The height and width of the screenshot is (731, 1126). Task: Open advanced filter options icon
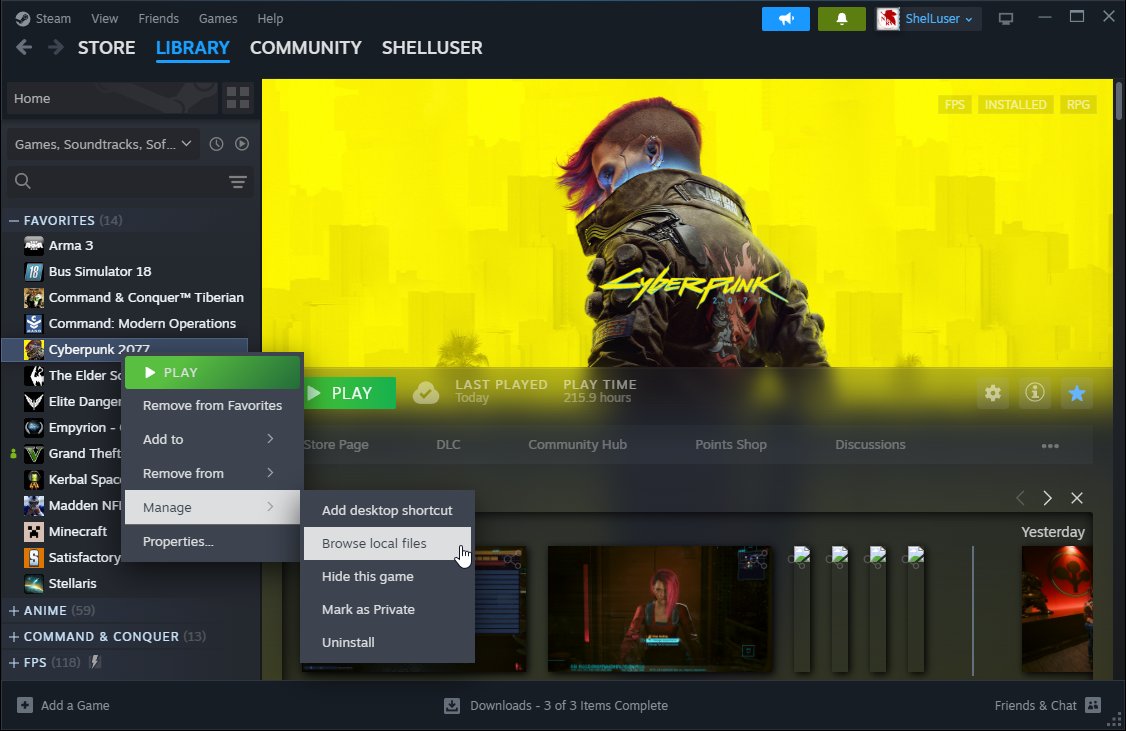pos(238,182)
